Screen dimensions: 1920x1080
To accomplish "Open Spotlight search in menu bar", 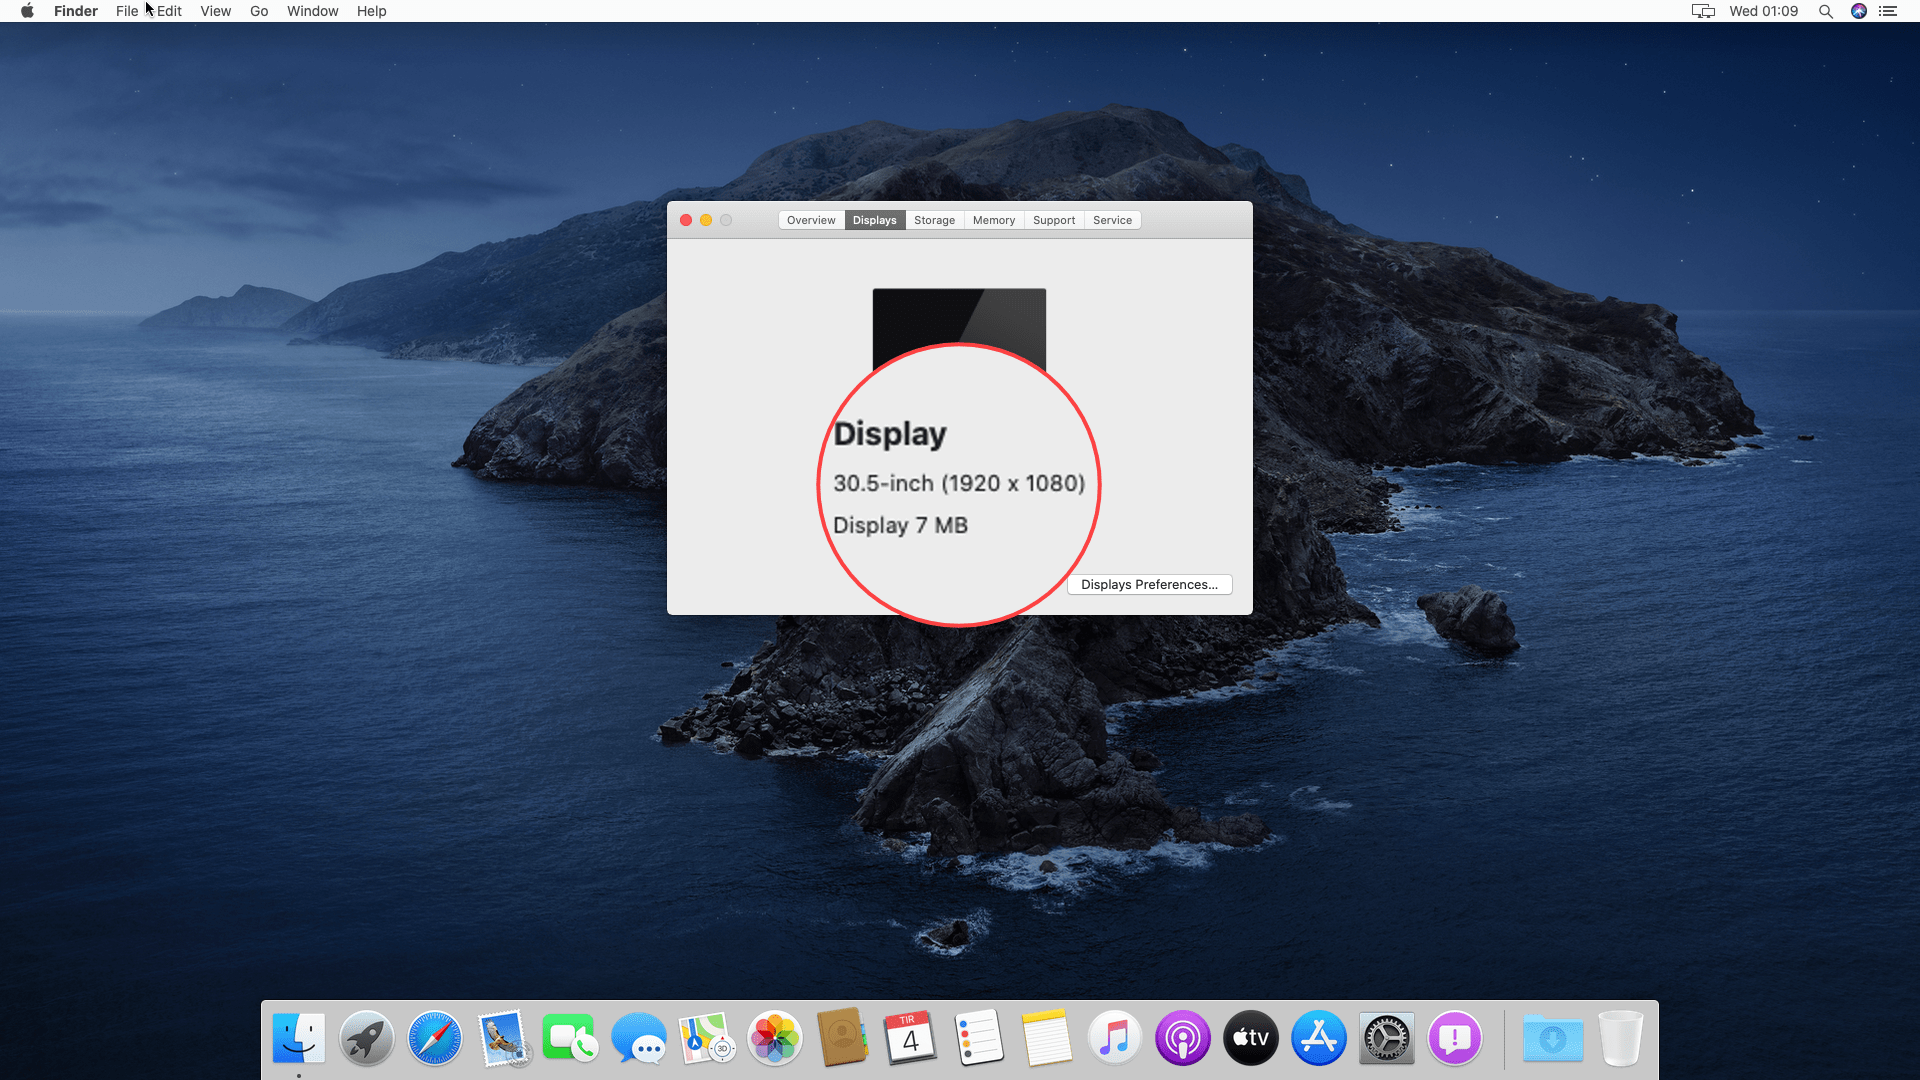I will [x=1826, y=11].
